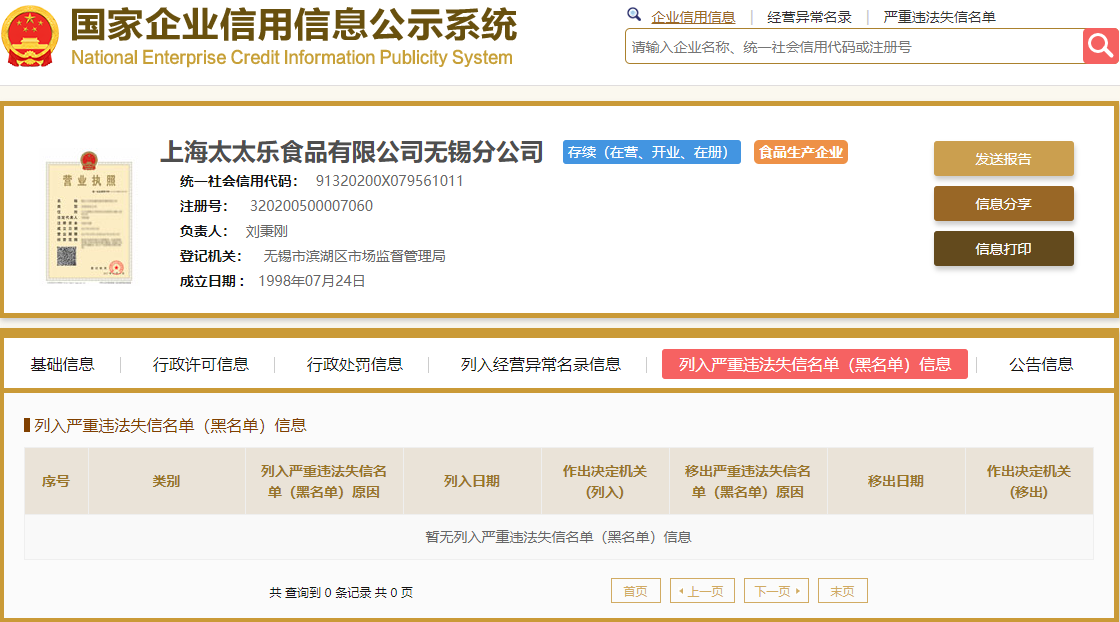
Task: Select 经营异常名录 search category
Action: (809, 17)
